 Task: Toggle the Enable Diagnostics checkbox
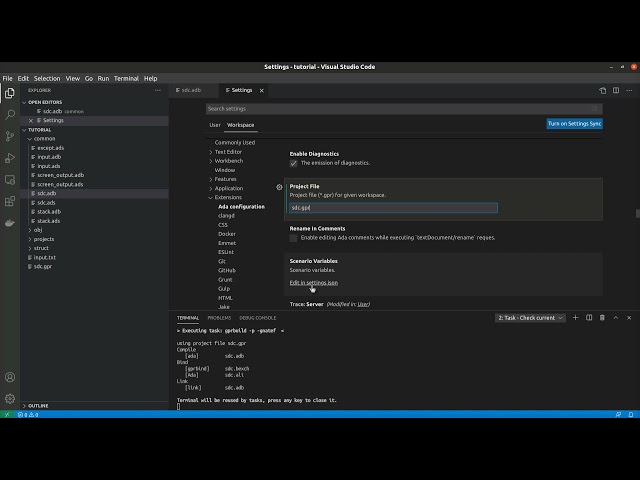(x=293, y=163)
